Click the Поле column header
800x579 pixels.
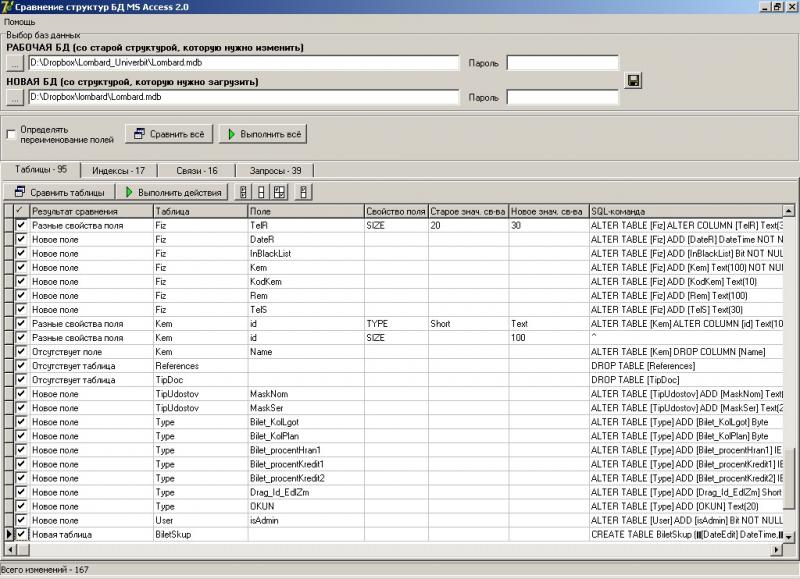pos(306,211)
